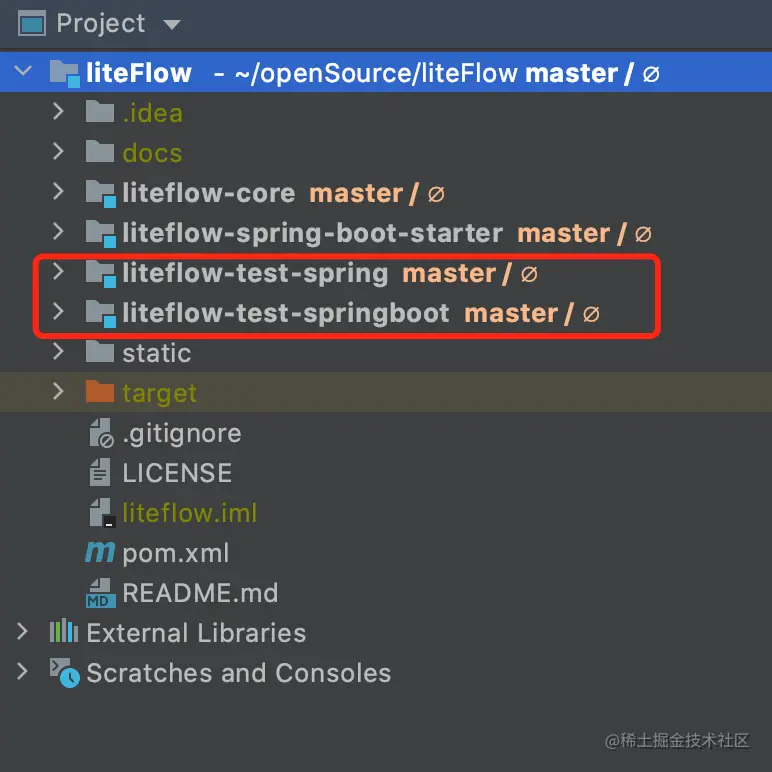Click the liteflow-spring-boot-starter module folder icon
This screenshot has height=772, width=772.
pos(101,233)
